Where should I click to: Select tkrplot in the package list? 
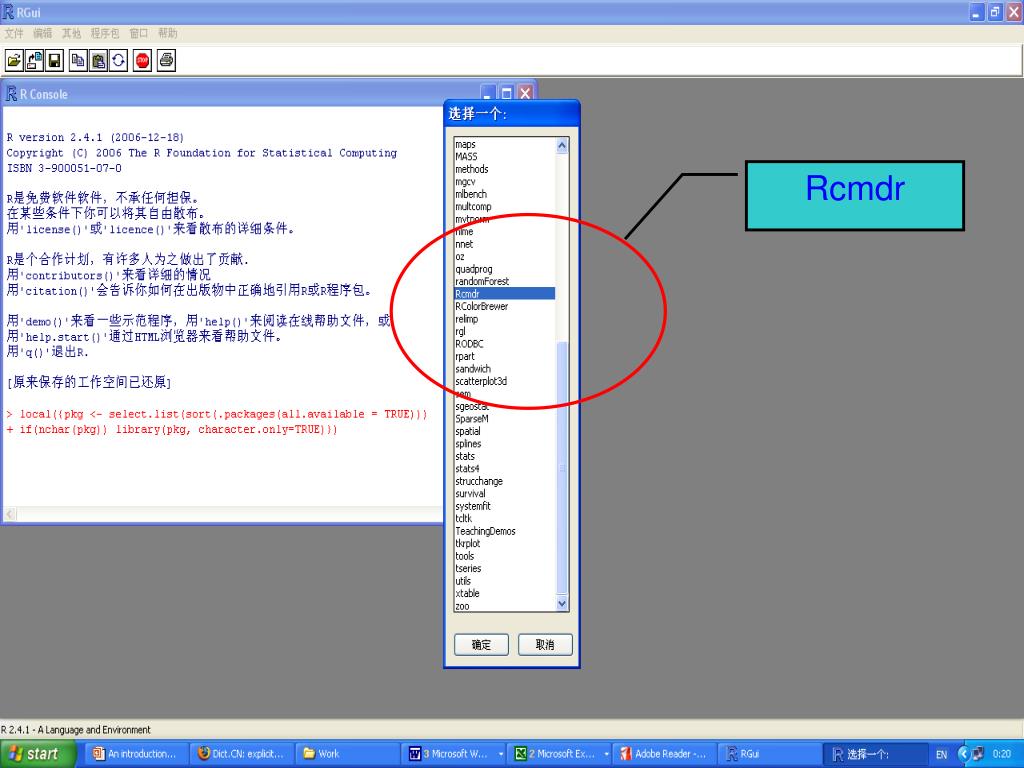(x=505, y=543)
